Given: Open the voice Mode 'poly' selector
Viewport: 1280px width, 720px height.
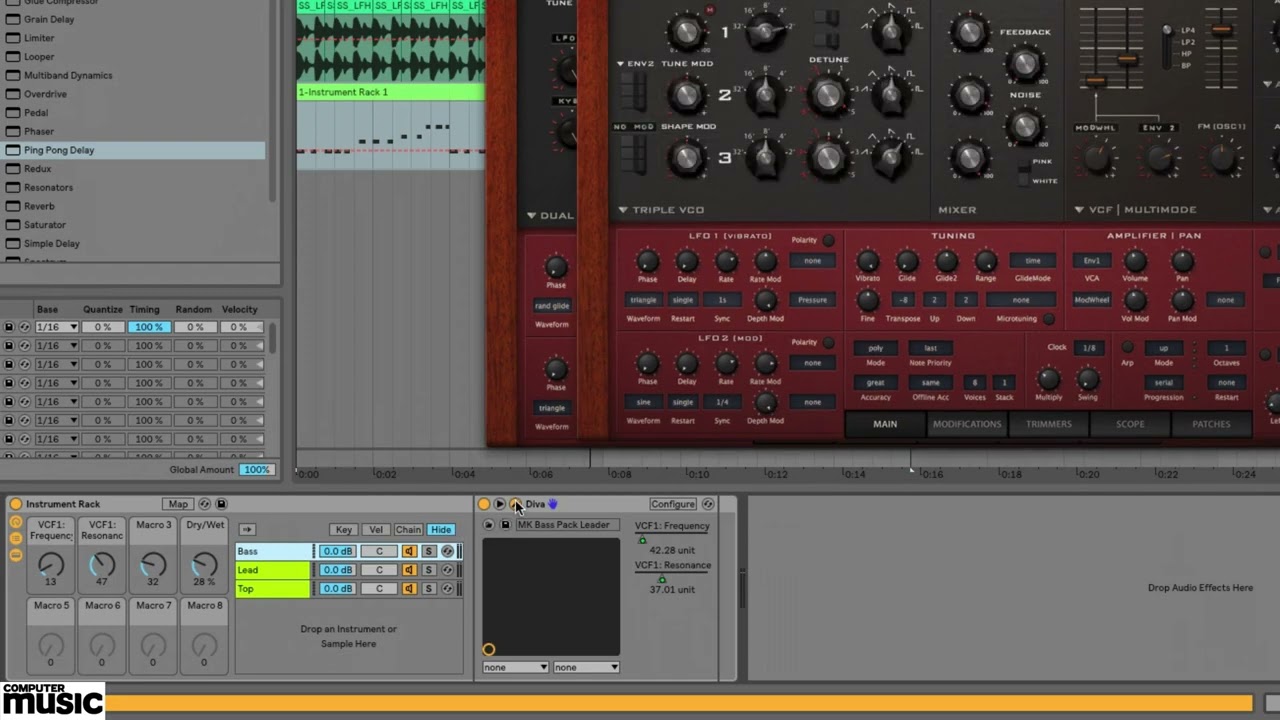Looking at the screenshot, I should [876, 348].
